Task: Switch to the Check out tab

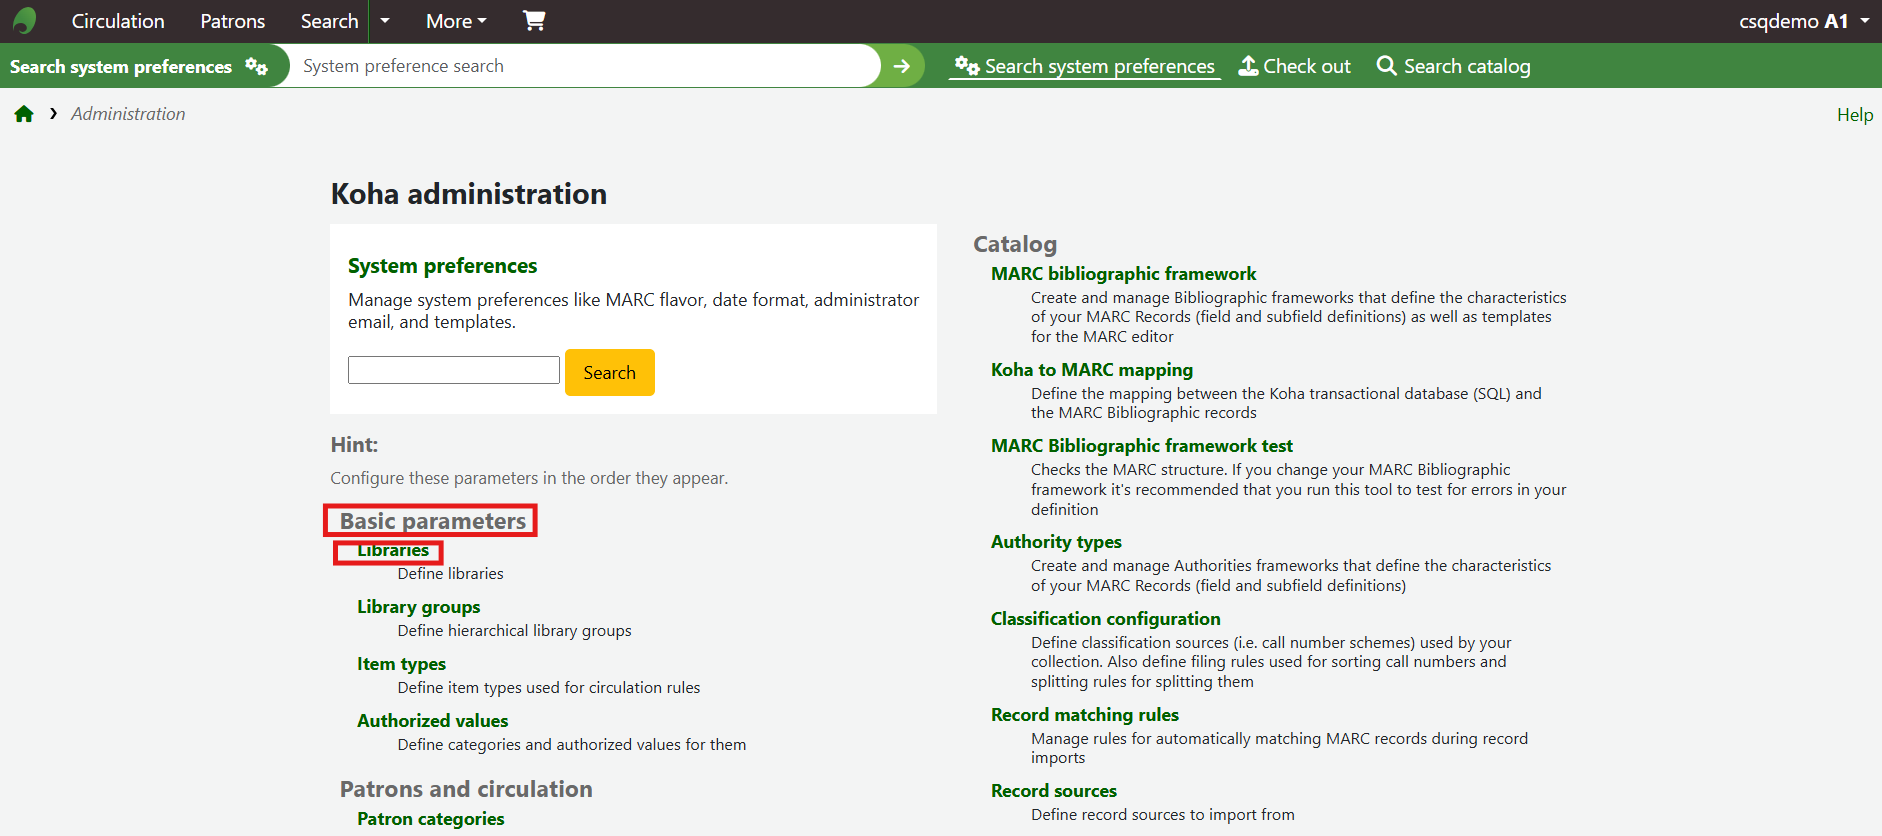Action: [1295, 66]
